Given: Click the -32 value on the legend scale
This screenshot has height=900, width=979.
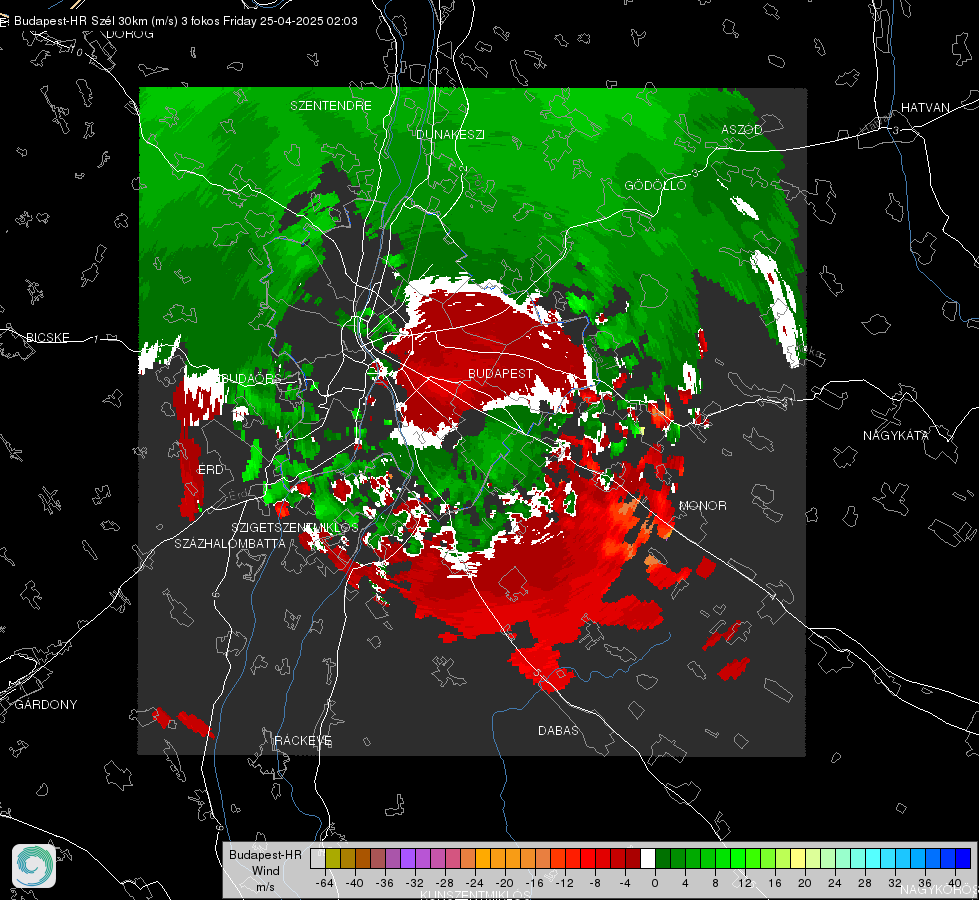Looking at the screenshot, I should (x=415, y=883).
